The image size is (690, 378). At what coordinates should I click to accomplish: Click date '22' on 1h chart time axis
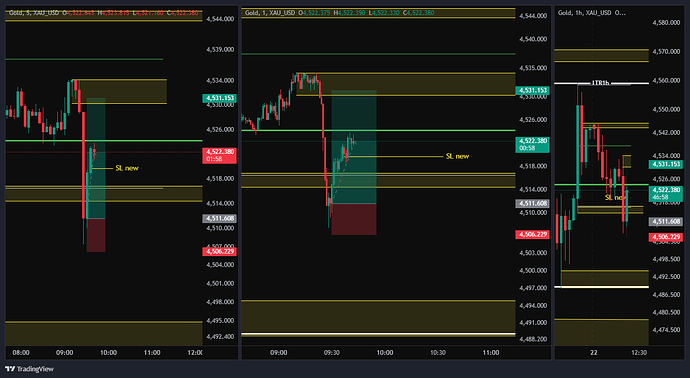[594, 352]
